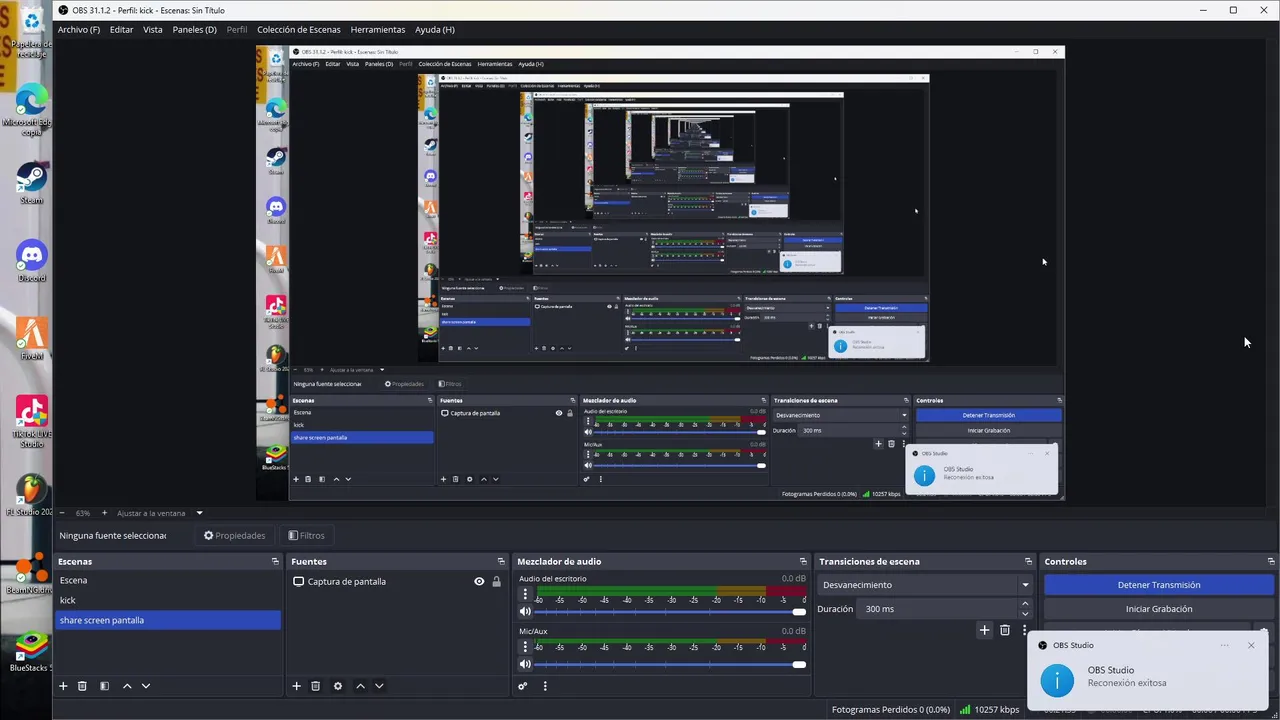Undock the Fuentes panel
This screenshot has height=720, width=1280.
click(x=501, y=562)
